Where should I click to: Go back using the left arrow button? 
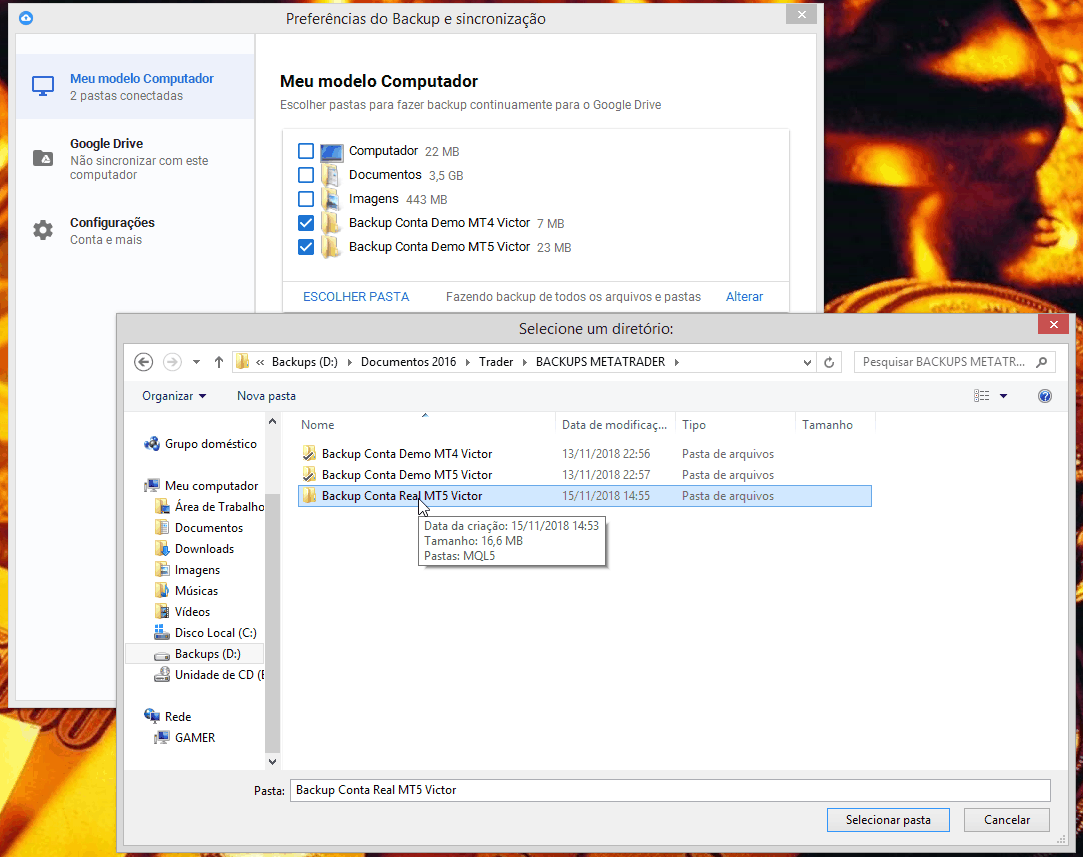pos(144,362)
